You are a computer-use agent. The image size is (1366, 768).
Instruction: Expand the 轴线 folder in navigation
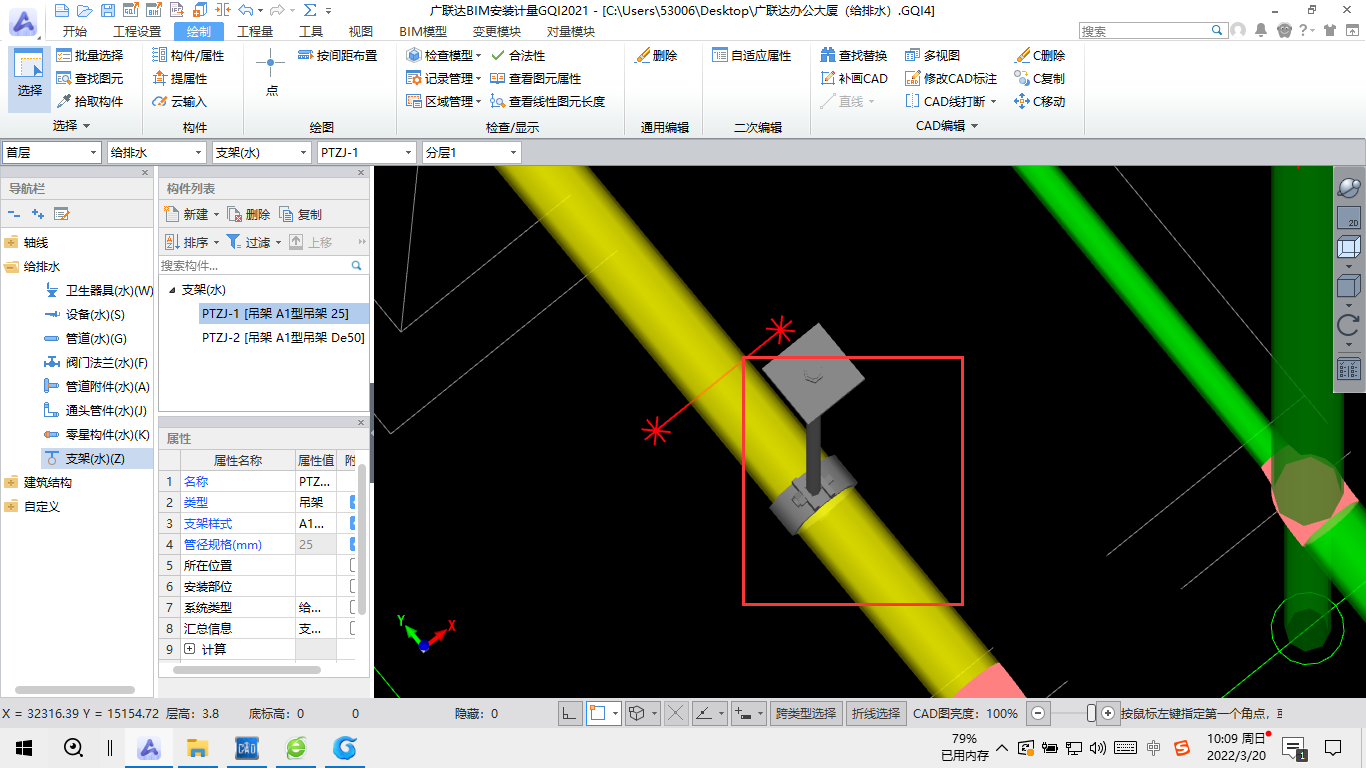click(x=11, y=242)
